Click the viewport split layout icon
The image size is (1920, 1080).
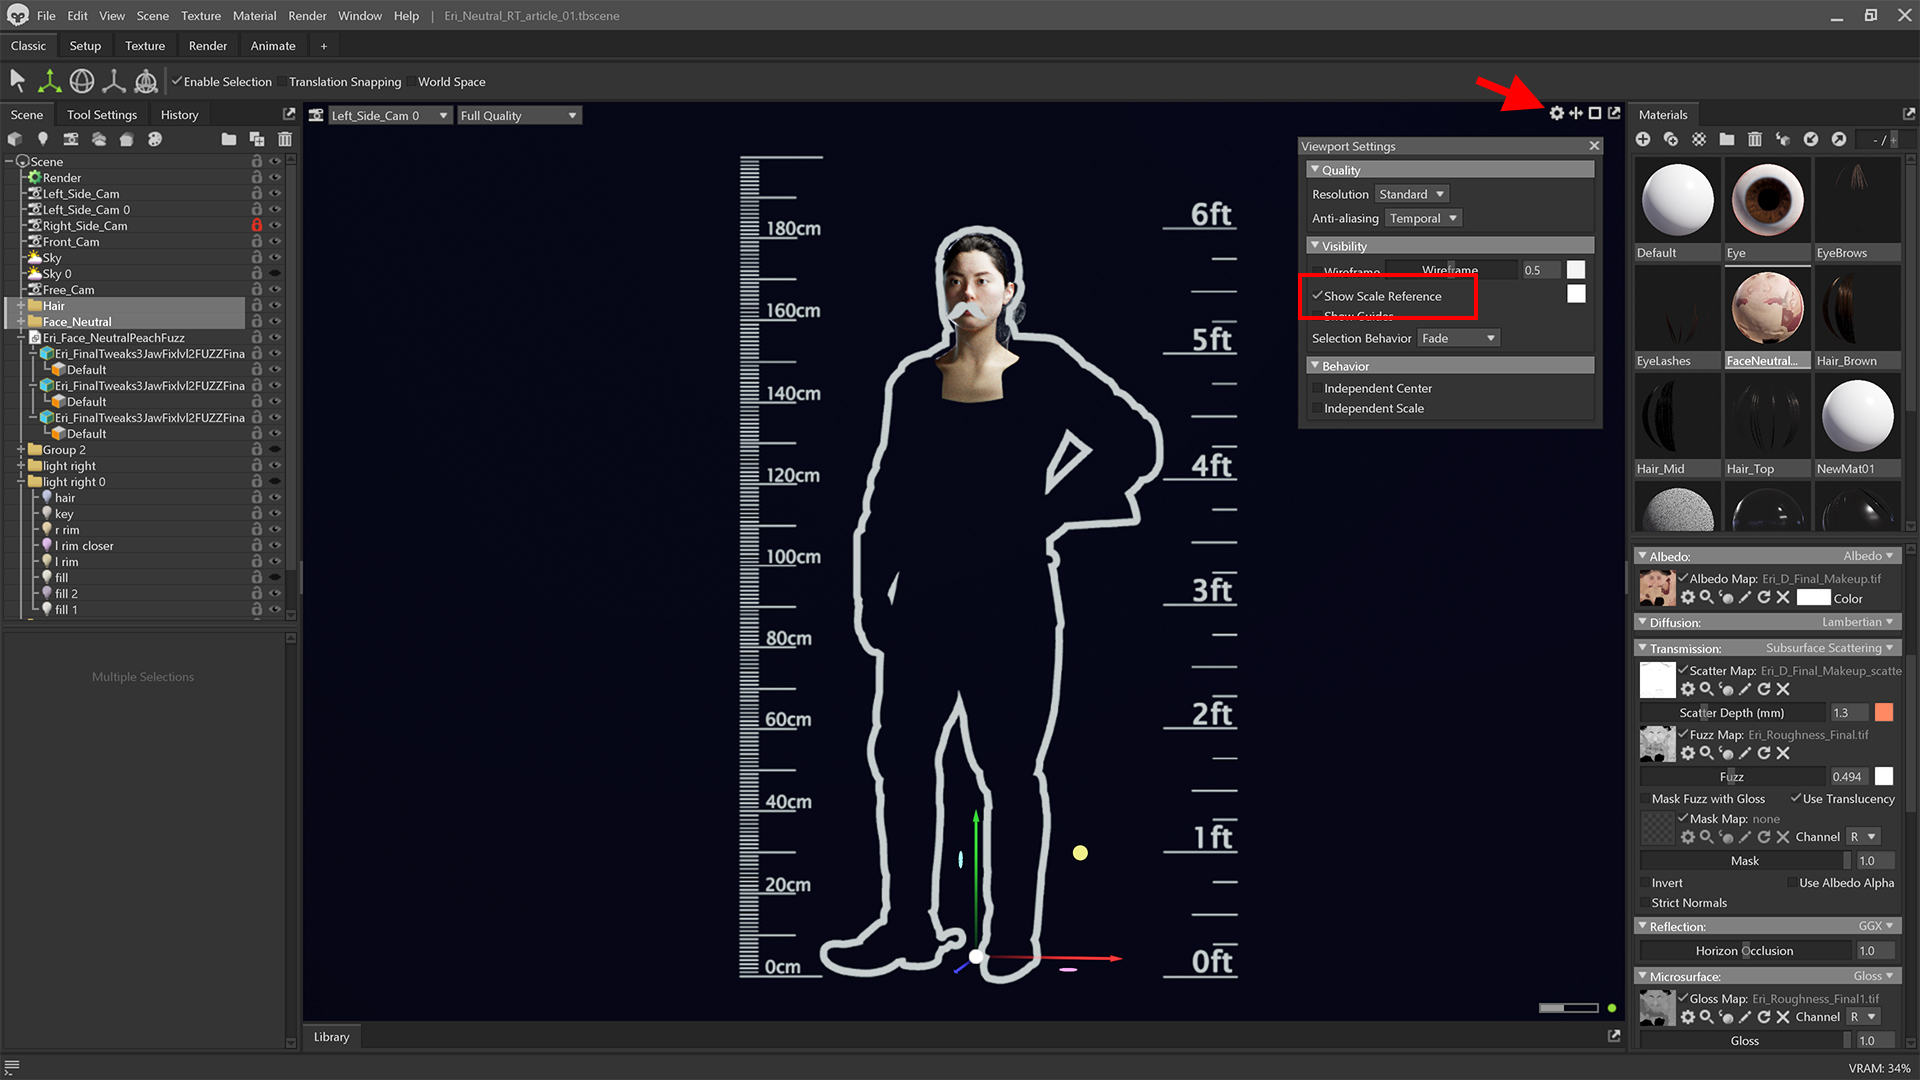click(1576, 113)
